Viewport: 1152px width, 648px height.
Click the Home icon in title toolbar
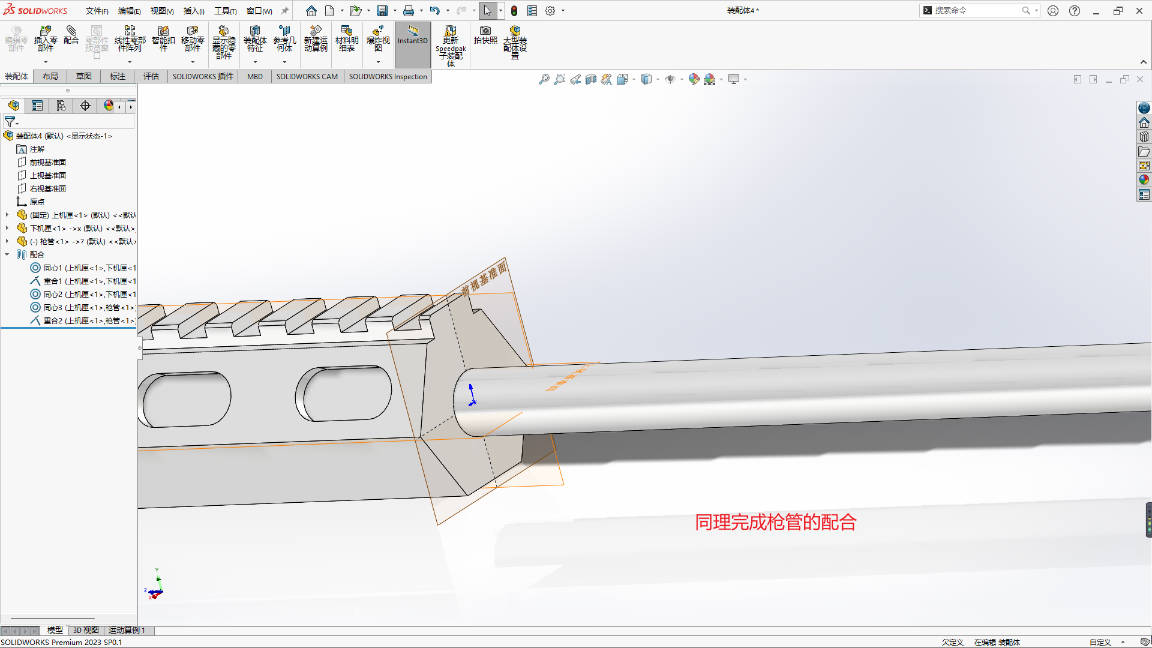coord(312,10)
